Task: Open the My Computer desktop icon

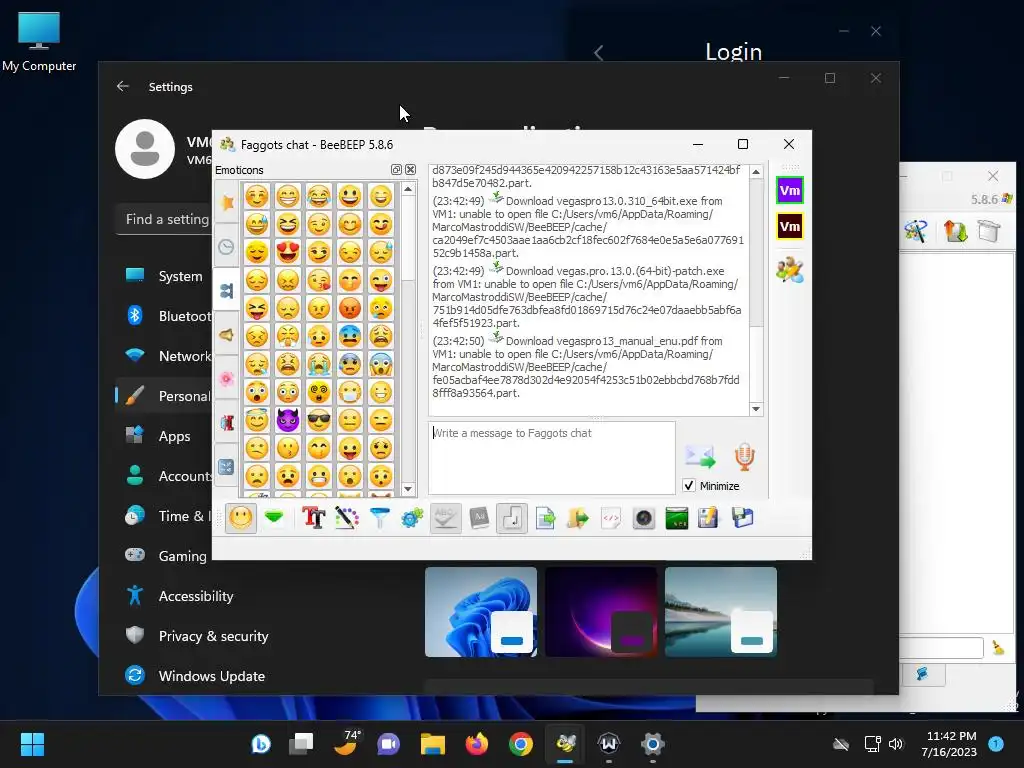Action: point(39,42)
